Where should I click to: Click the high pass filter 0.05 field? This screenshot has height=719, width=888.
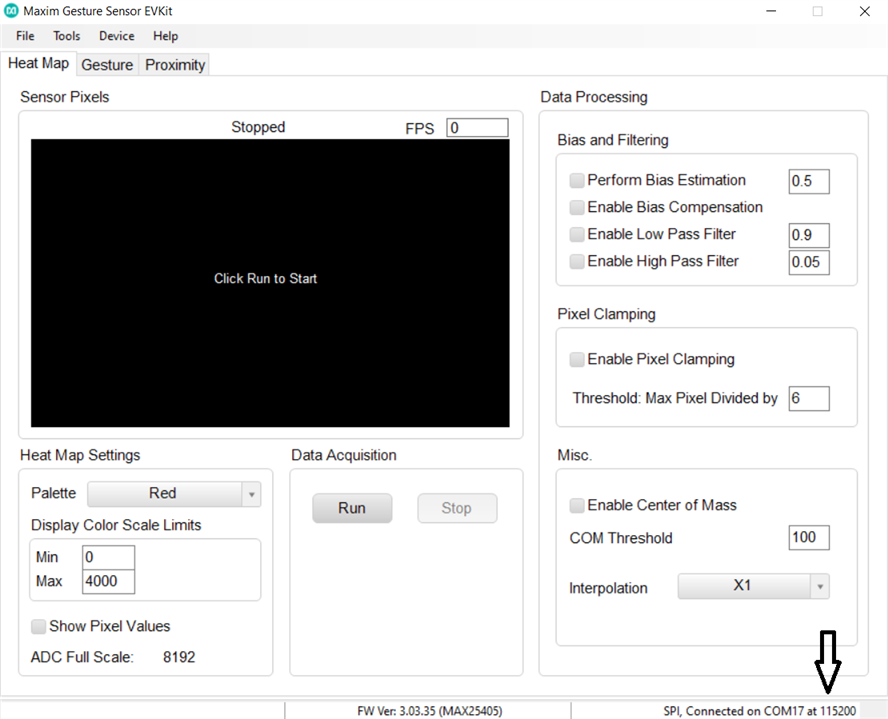tap(809, 262)
